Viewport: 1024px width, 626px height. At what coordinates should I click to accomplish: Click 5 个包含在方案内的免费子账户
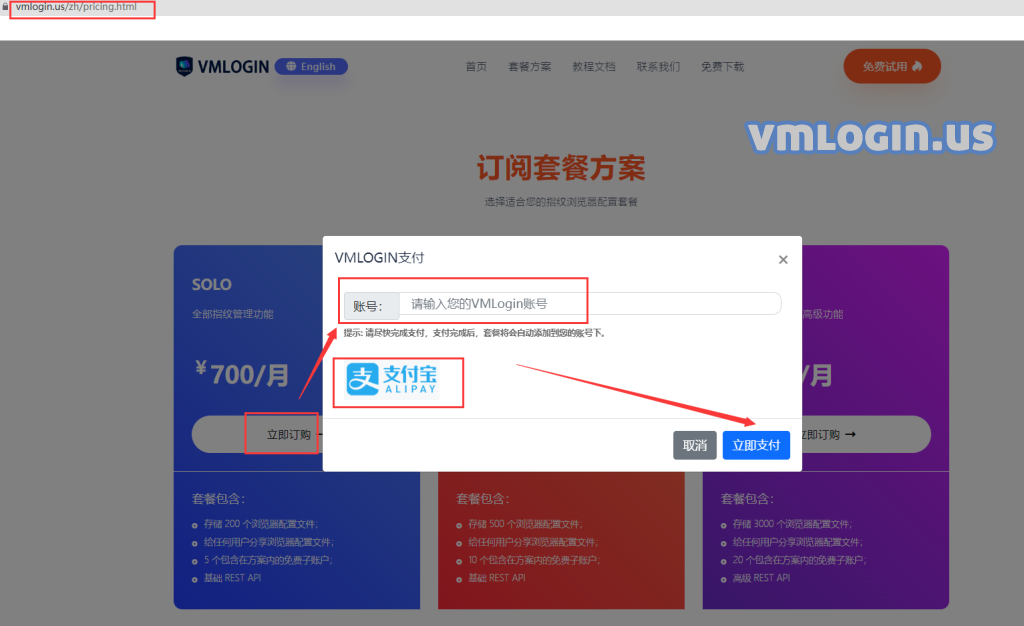[268, 560]
